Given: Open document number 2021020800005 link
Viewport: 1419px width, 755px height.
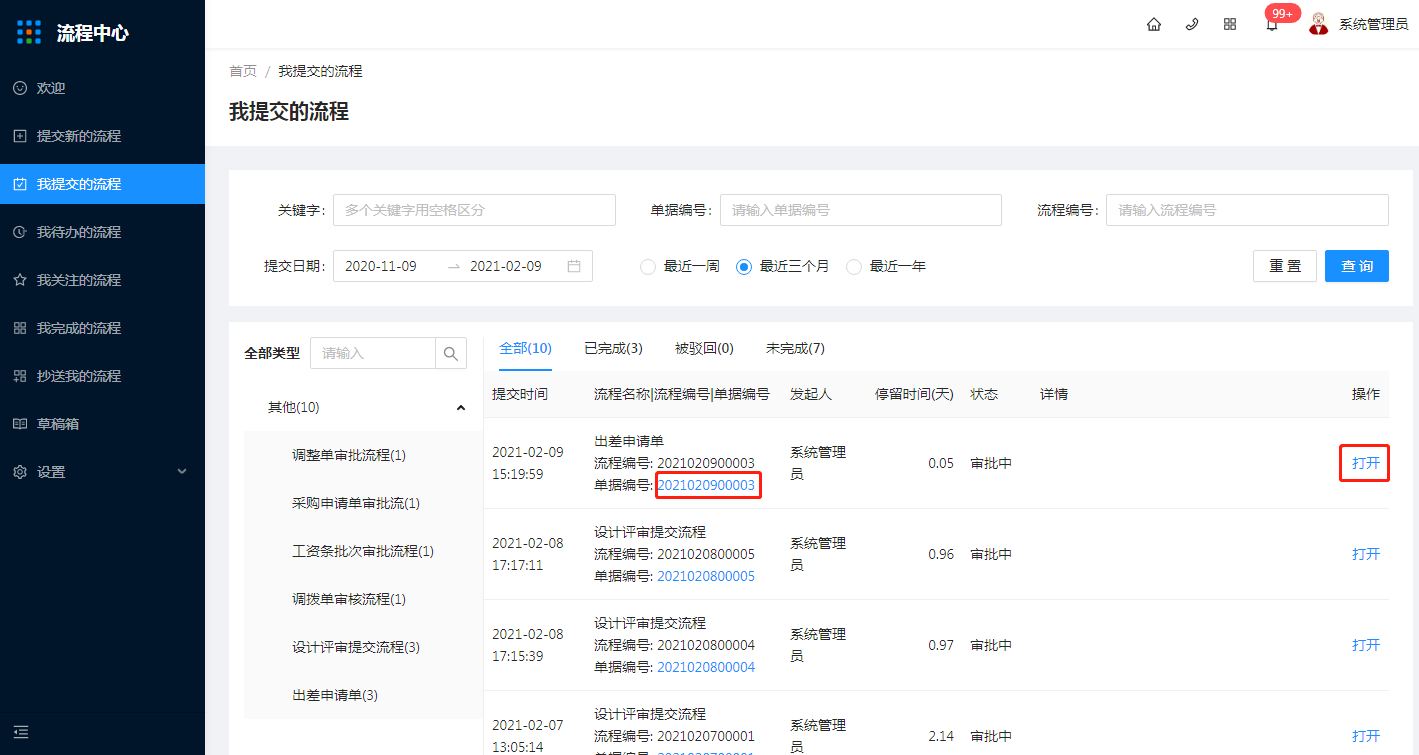Looking at the screenshot, I should click(x=706, y=576).
